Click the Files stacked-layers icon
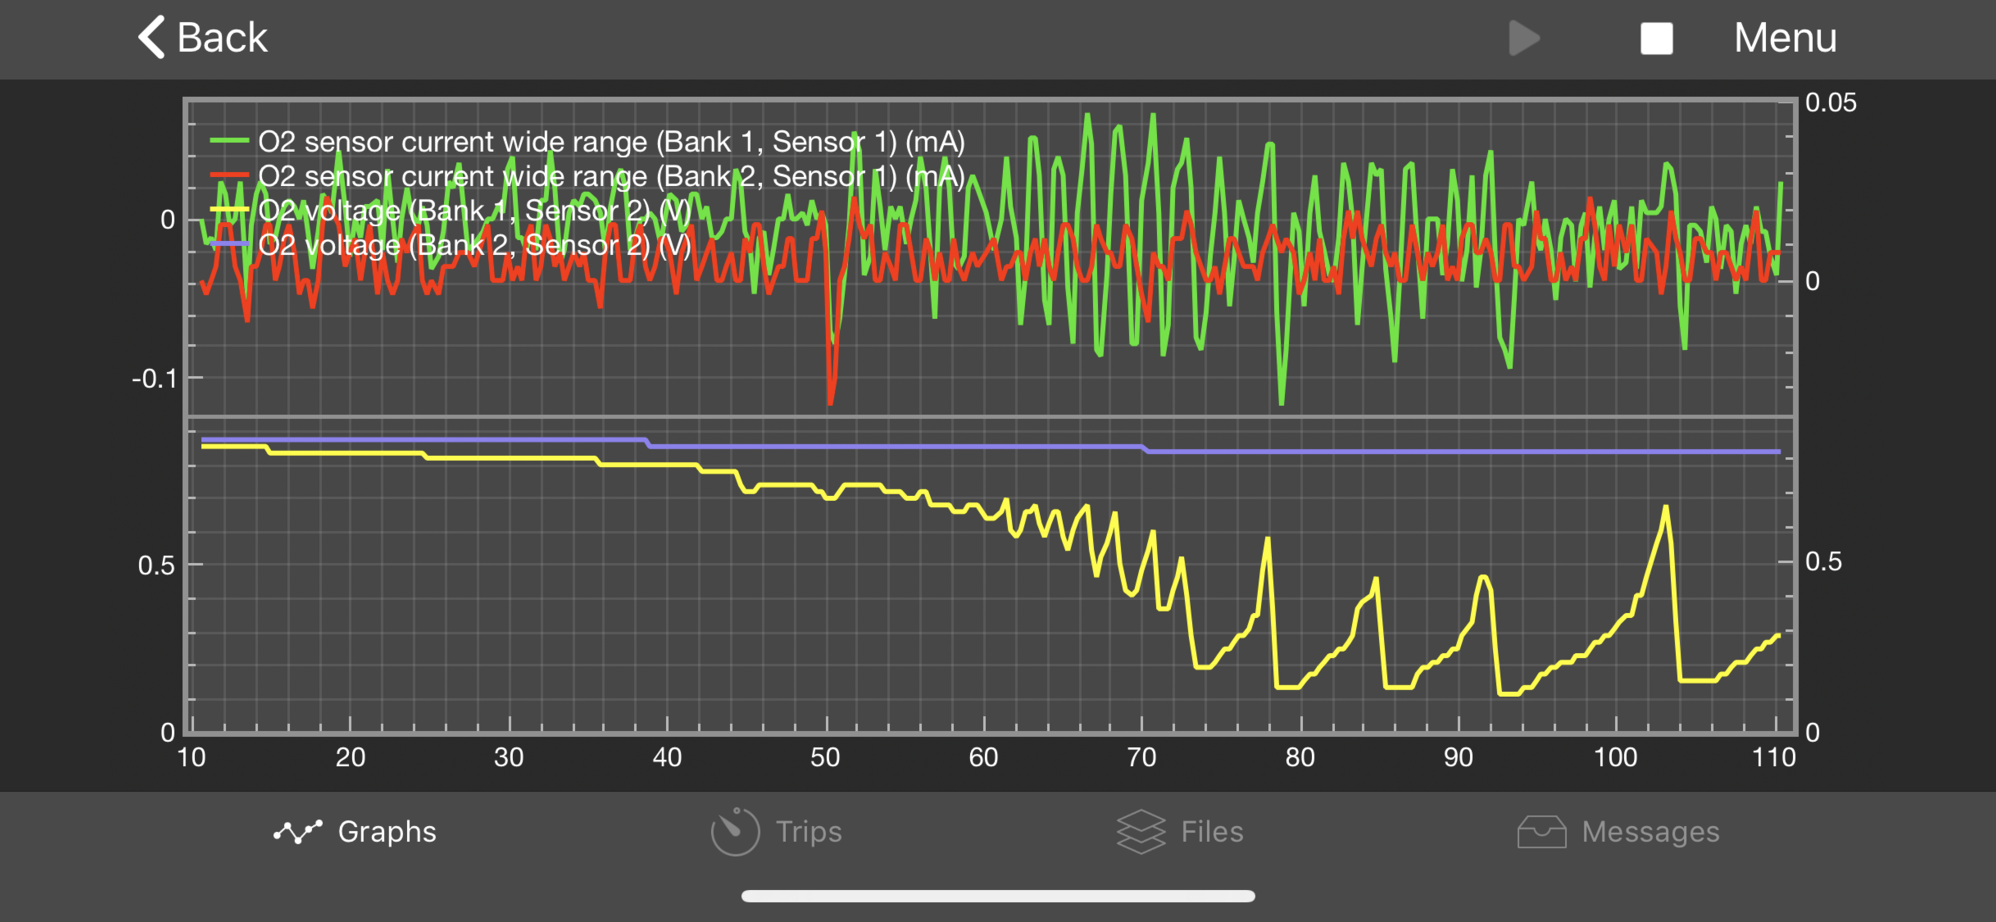The image size is (1996, 922). tap(1141, 831)
